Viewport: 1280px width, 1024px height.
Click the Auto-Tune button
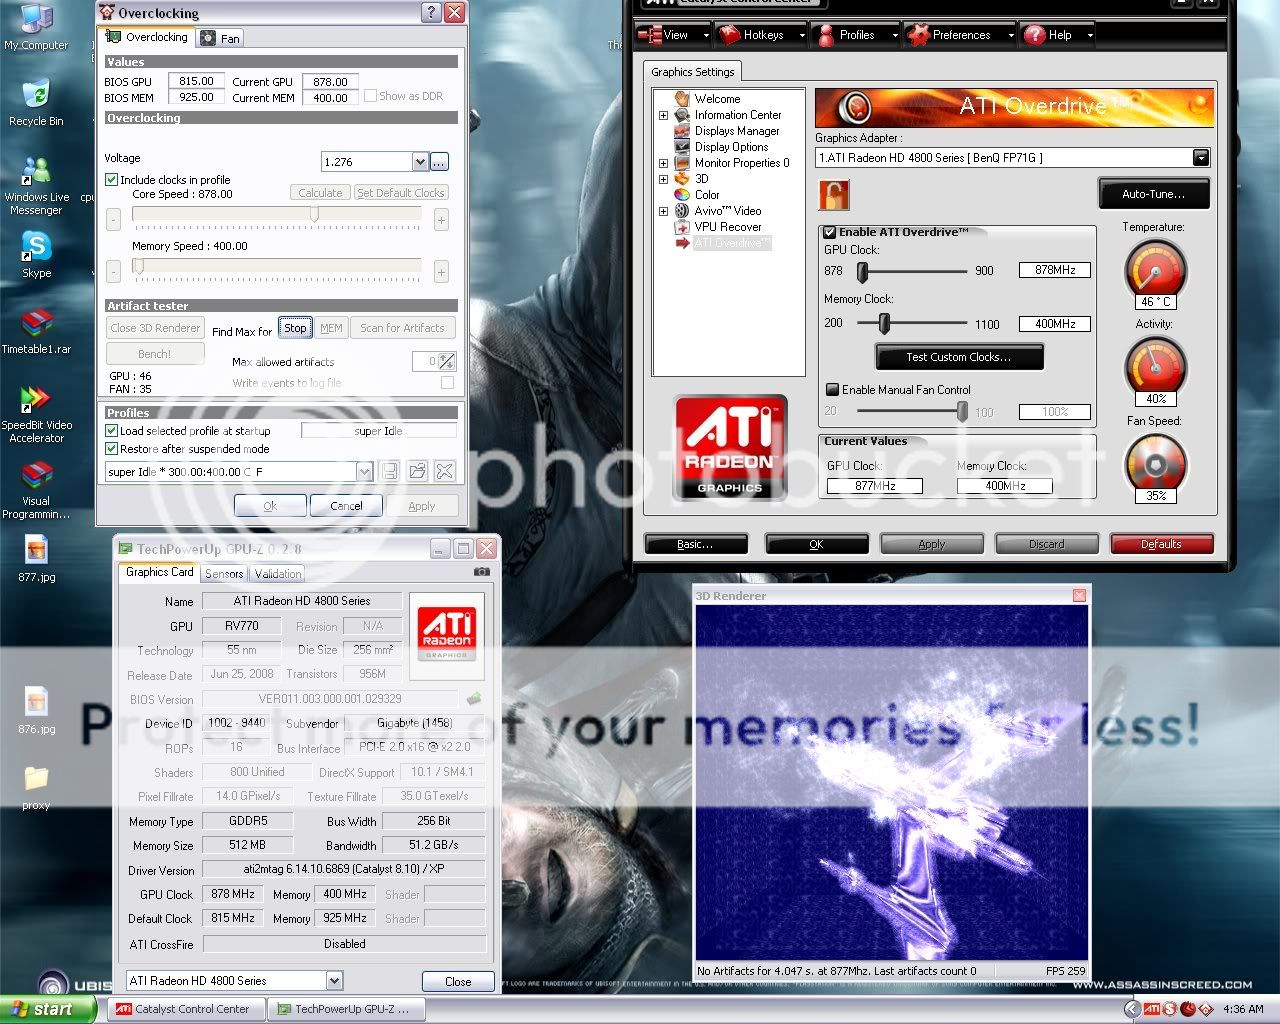point(1153,194)
